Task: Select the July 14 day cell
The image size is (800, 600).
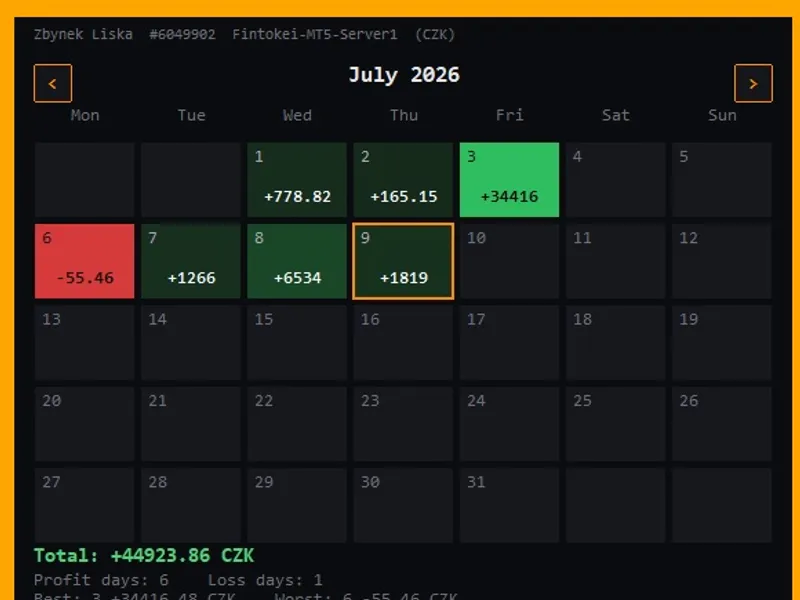Action: (x=191, y=343)
